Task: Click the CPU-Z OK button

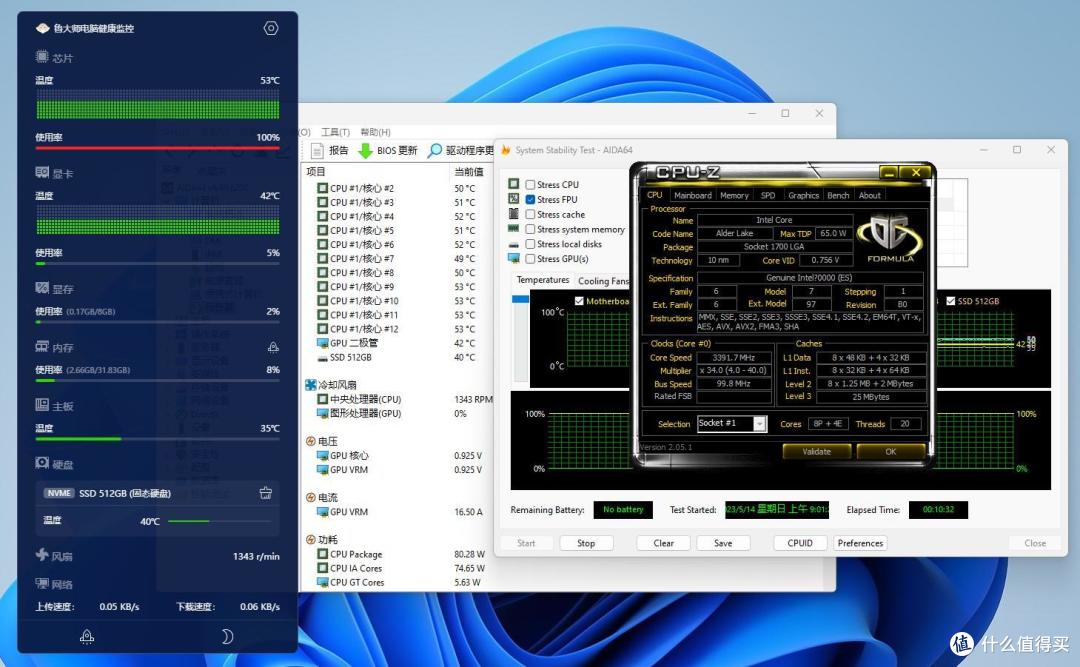Action: click(x=891, y=452)
